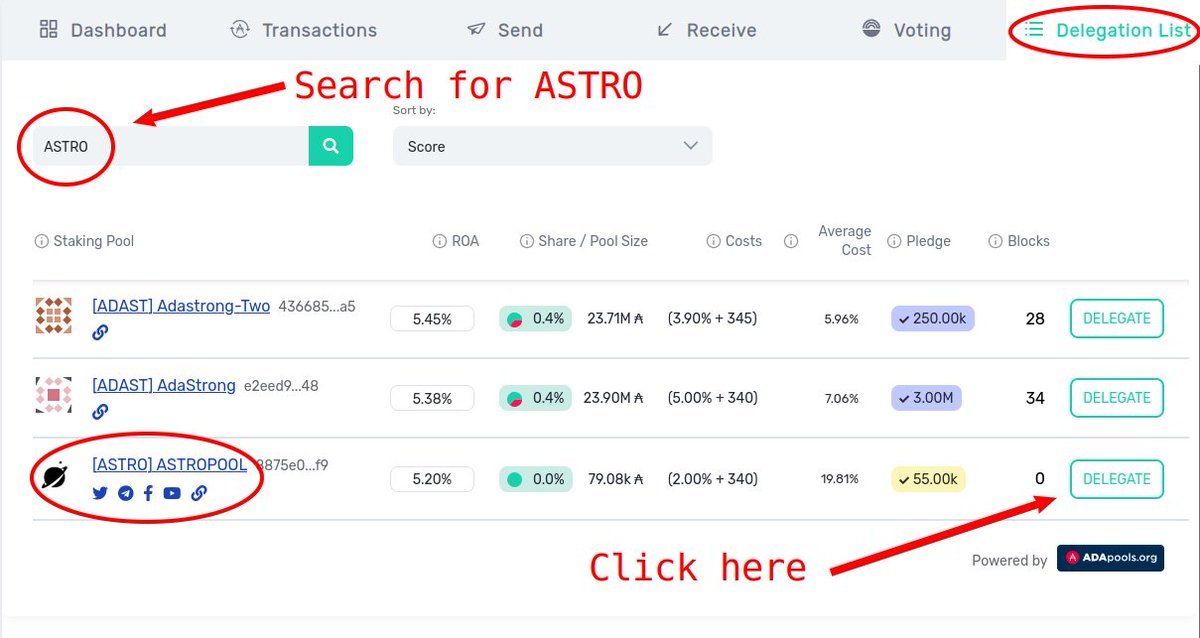The width and height of the screenshot is (1200, 638).
Task: Click info icon next to Blocks header
Action: coord(995,241)
